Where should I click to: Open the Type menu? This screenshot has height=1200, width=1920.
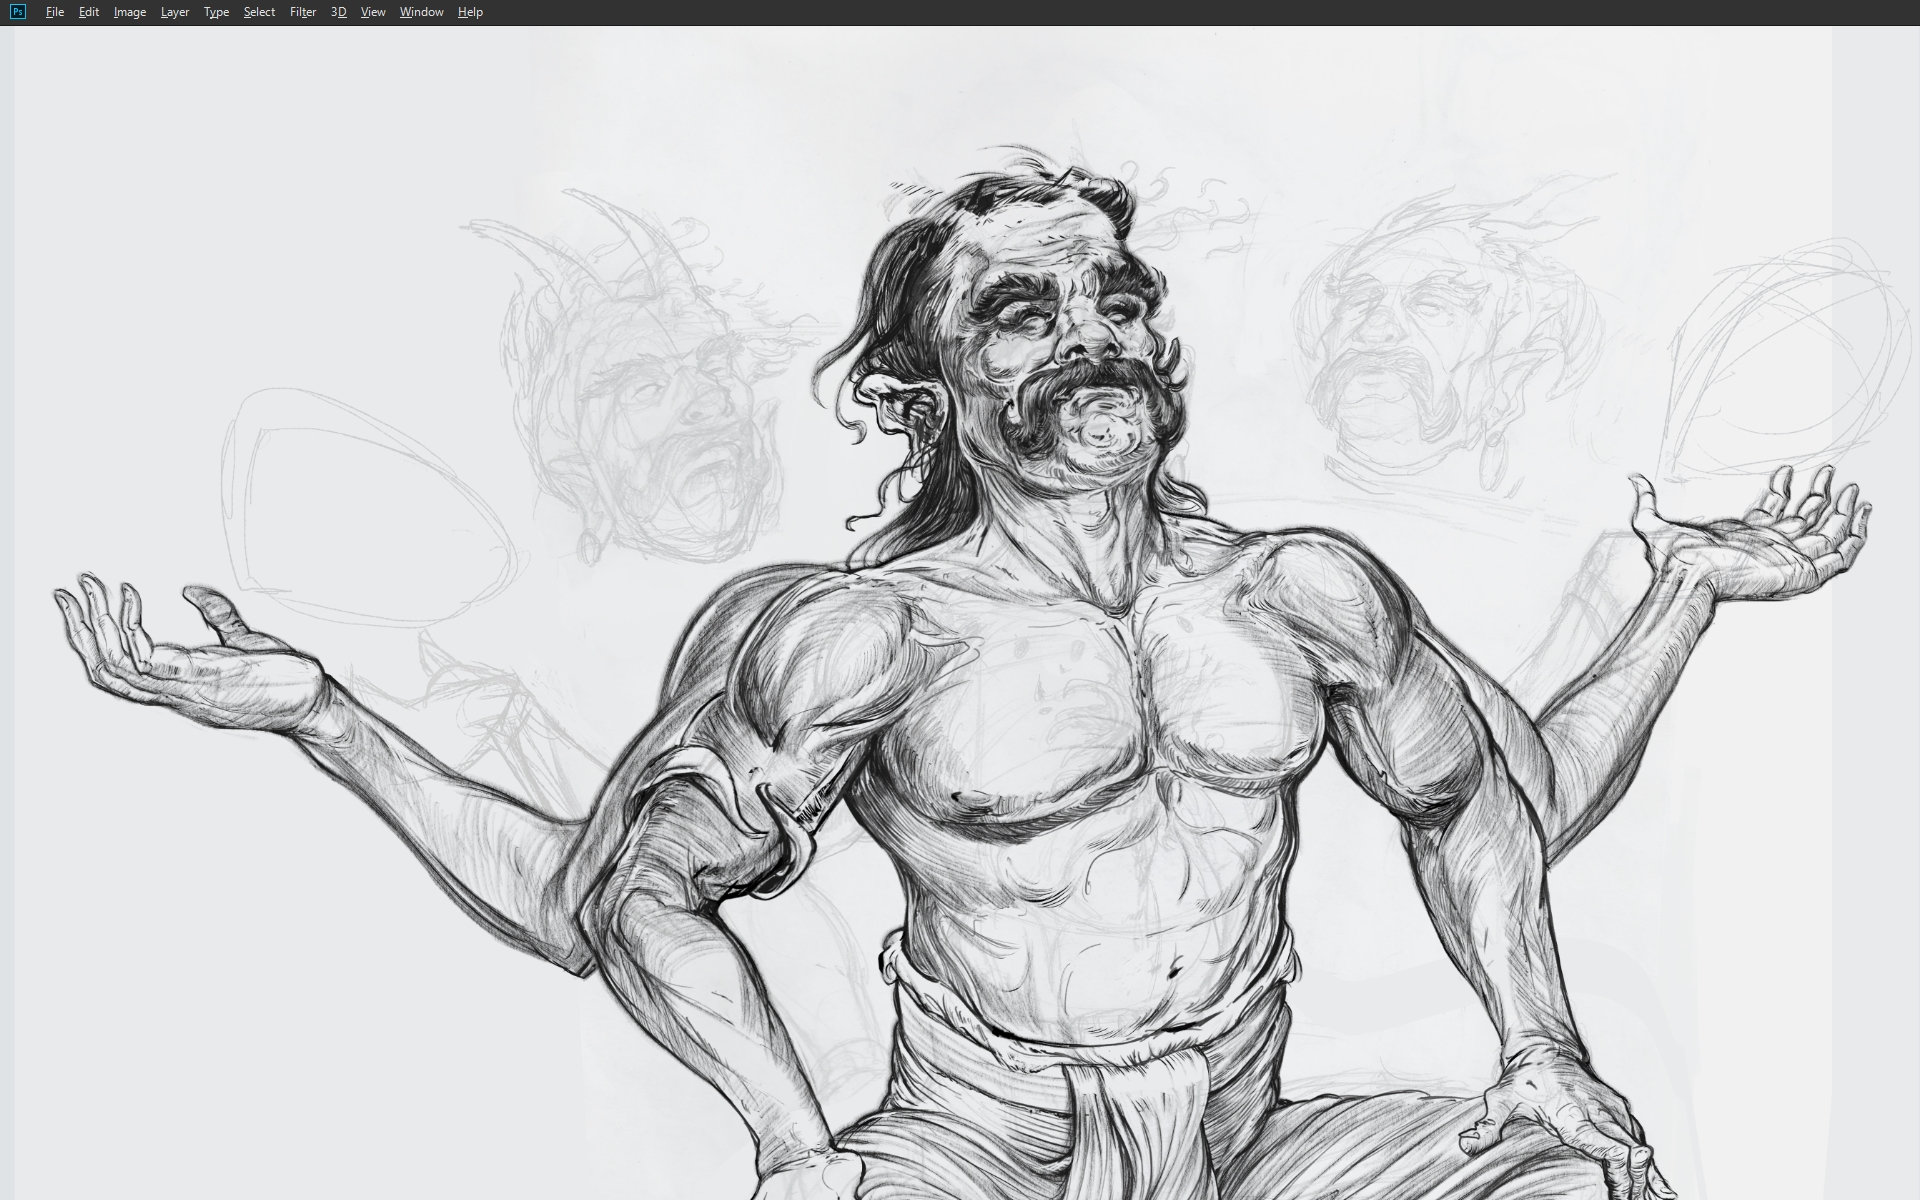[216, 12]
